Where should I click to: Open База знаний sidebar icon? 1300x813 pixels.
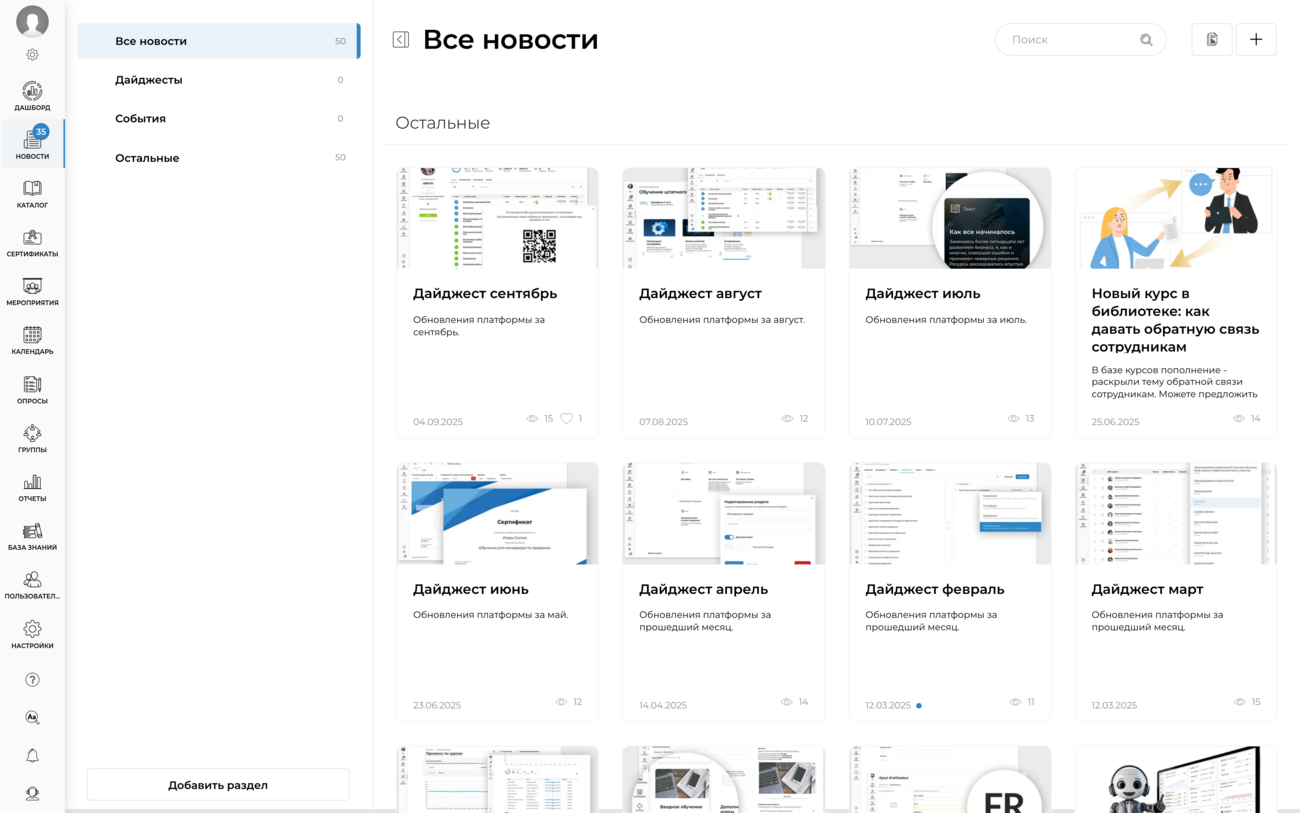32,537
